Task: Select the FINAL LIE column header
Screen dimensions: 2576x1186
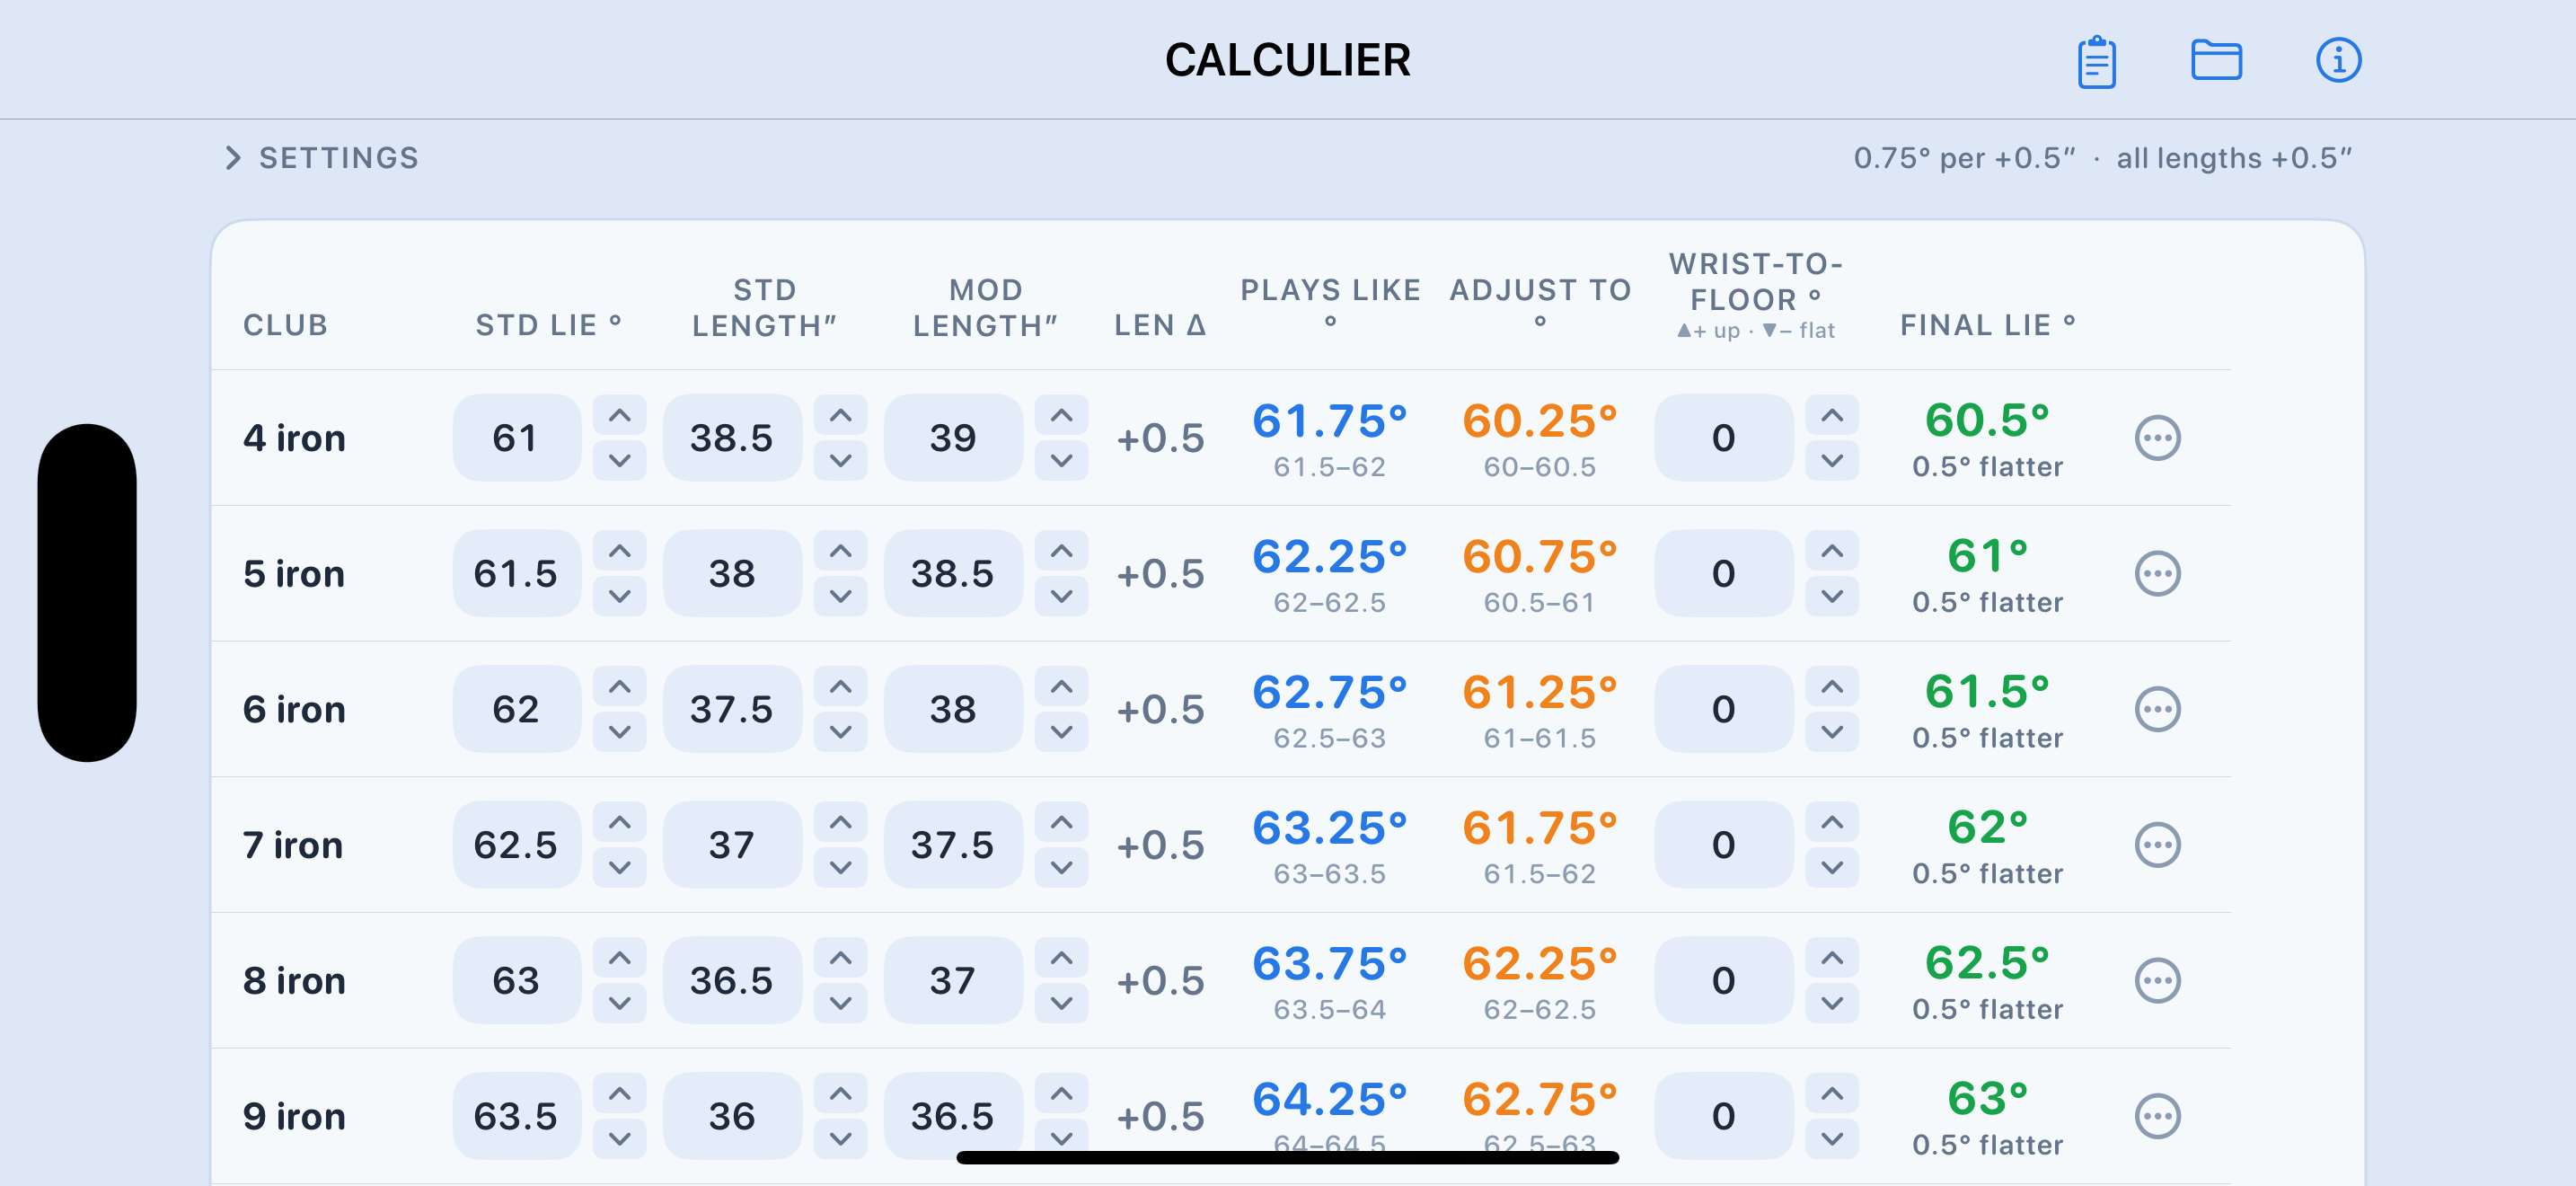Action: tap(1987, 325)
